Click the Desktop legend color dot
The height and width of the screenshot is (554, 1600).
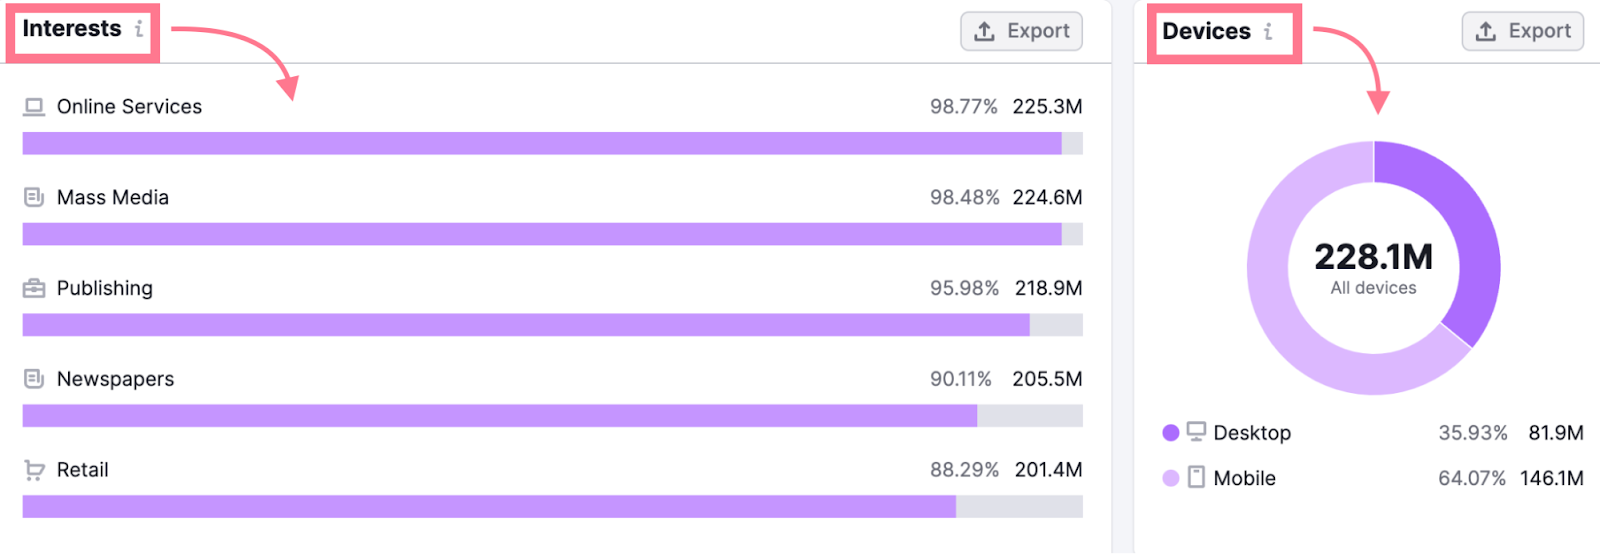pos(1171,433)
